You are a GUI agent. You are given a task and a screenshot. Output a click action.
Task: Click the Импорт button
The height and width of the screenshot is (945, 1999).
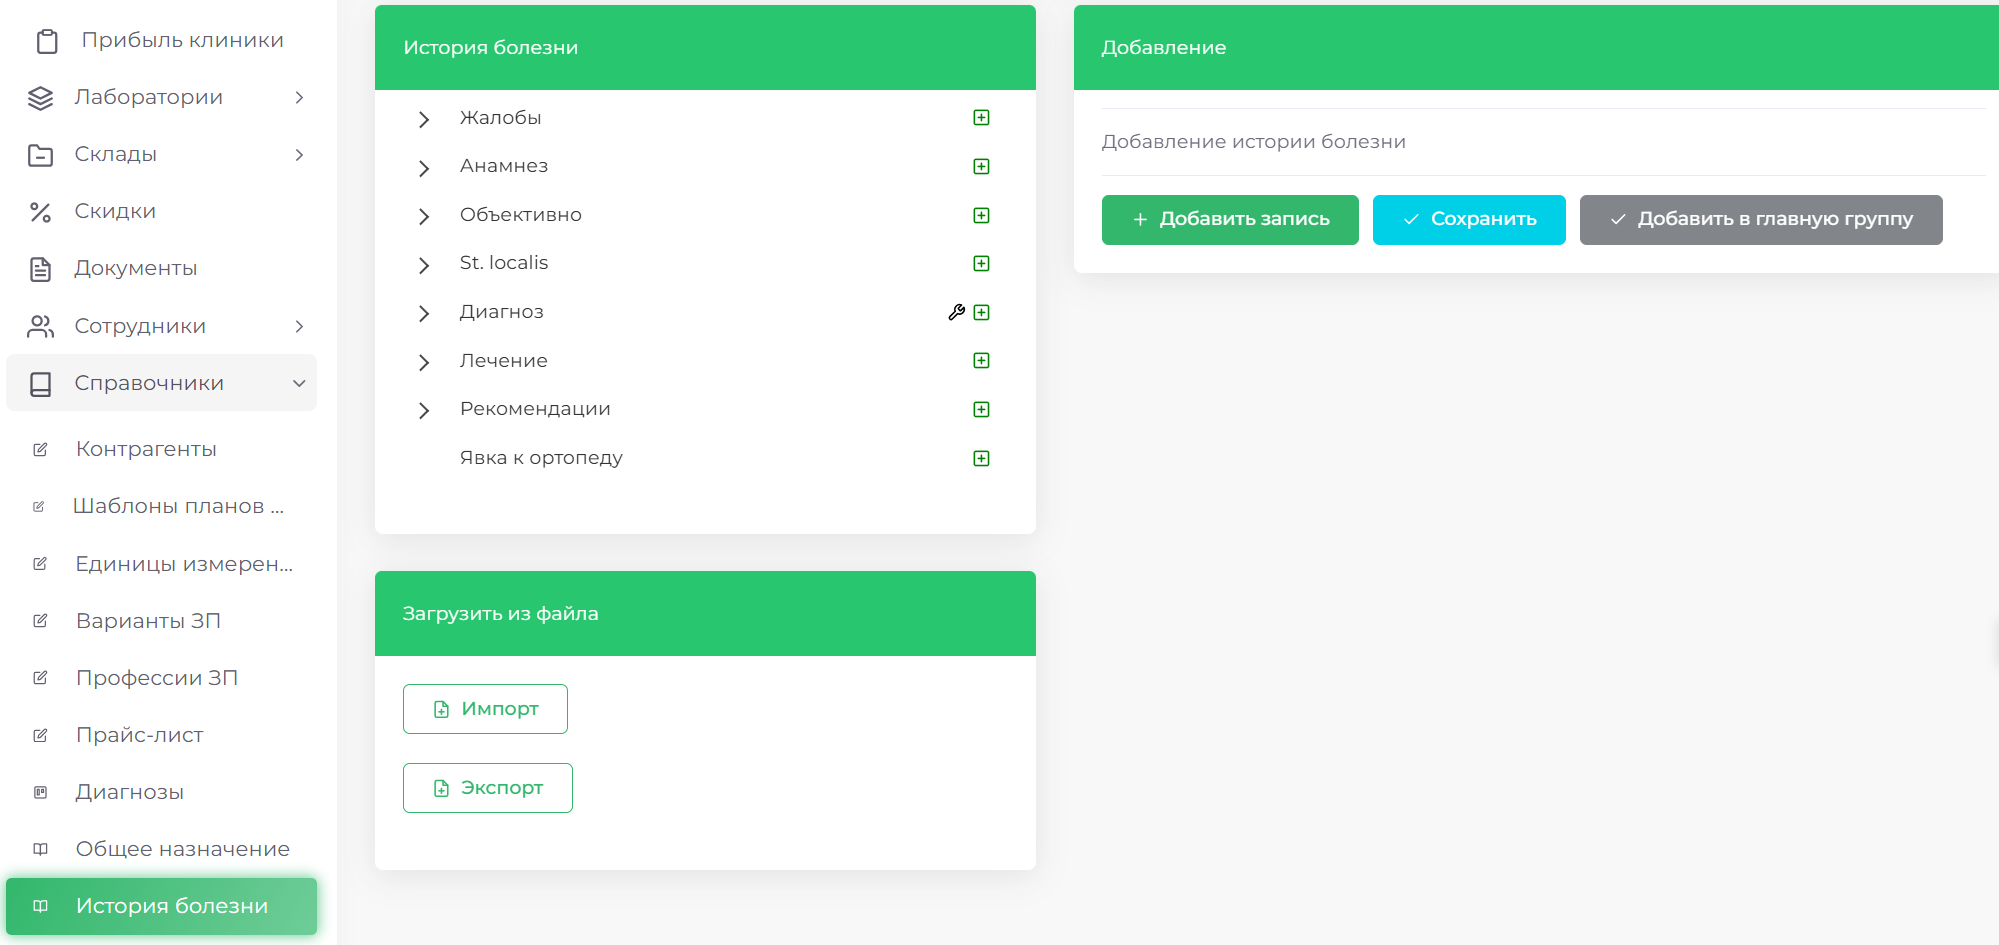pos(485,709)
